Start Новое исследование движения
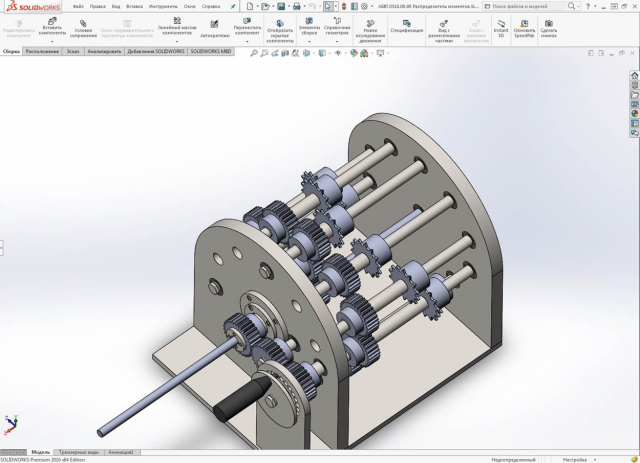The image size is (640, 463). (370, 31)
